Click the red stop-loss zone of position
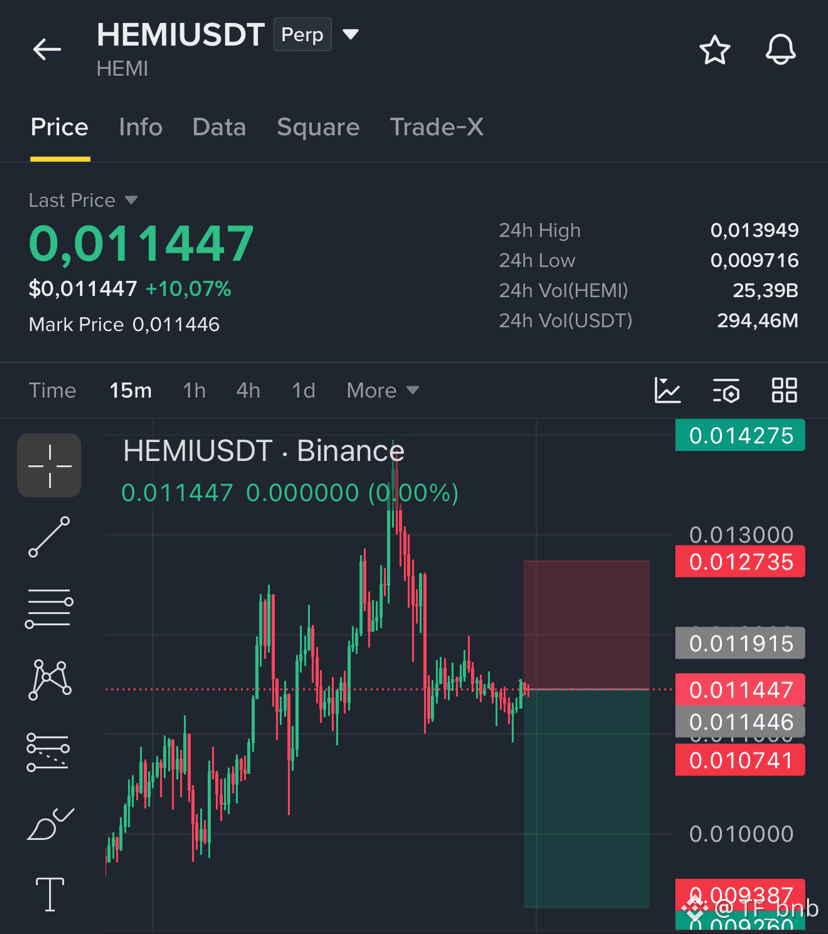The height and width of the screenshot is (934, 828). click(587, 625)
